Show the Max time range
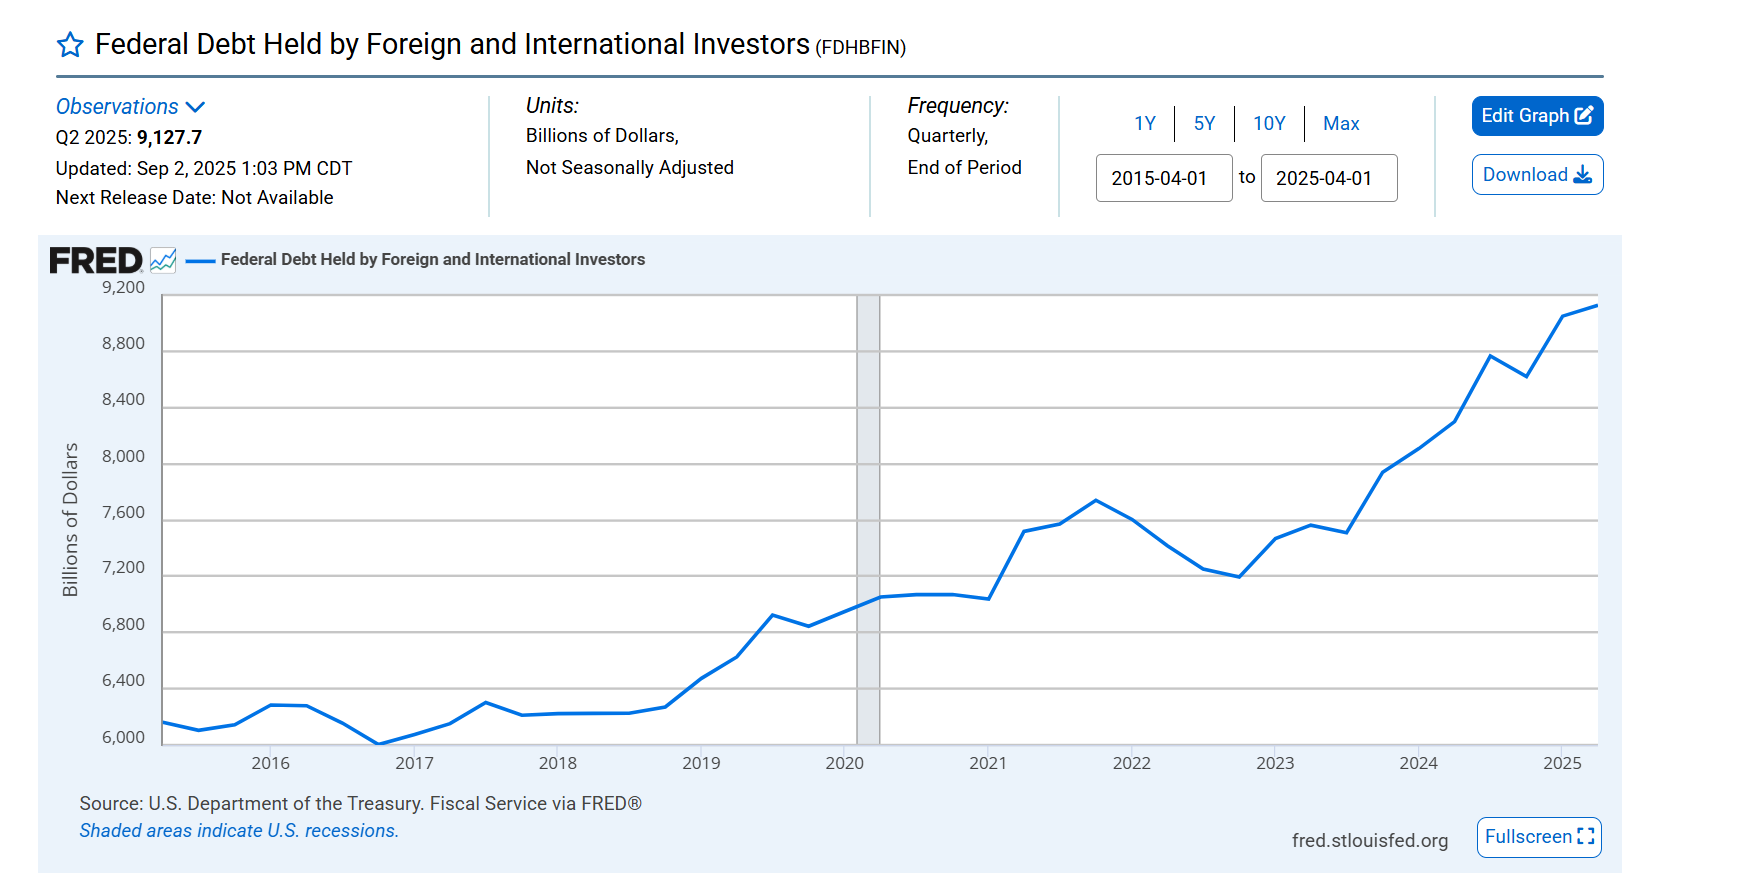 (x=1340, y=124)
